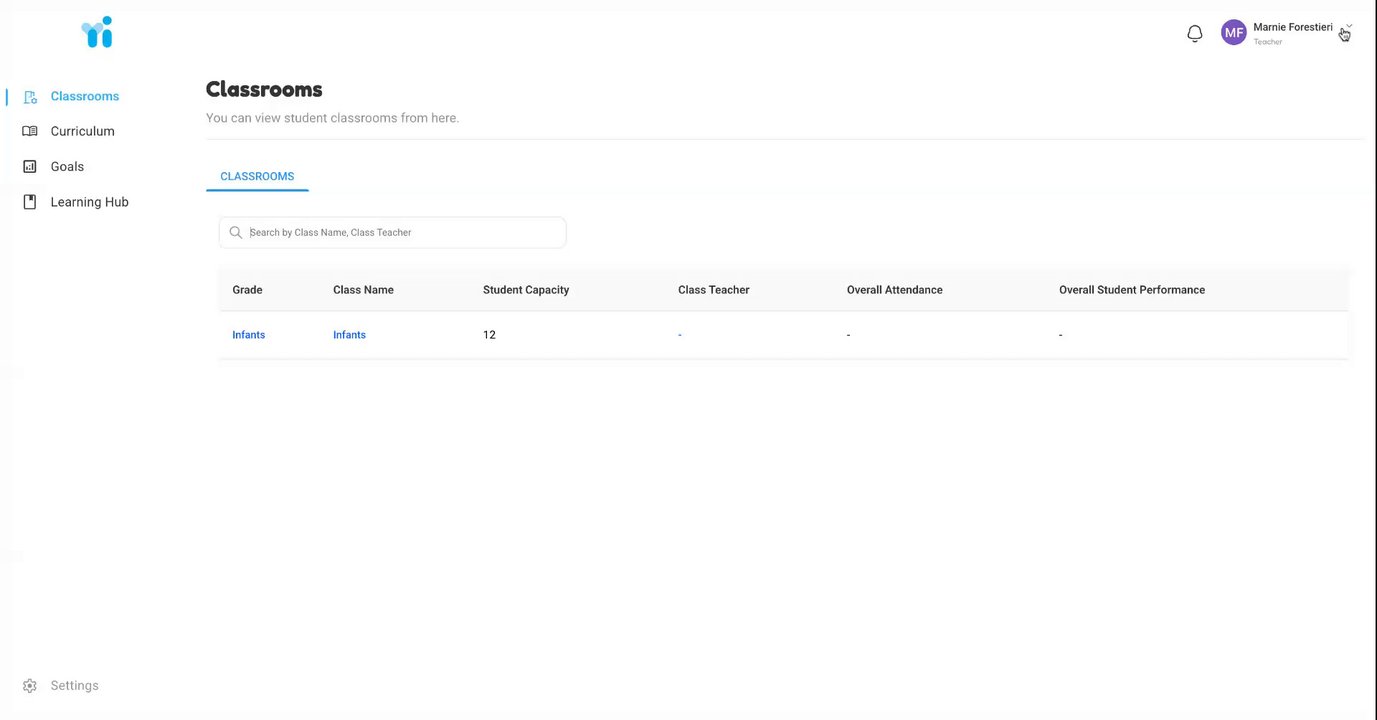
Task: Click the student capacity value 12
Action: click(x=489, y=335)
